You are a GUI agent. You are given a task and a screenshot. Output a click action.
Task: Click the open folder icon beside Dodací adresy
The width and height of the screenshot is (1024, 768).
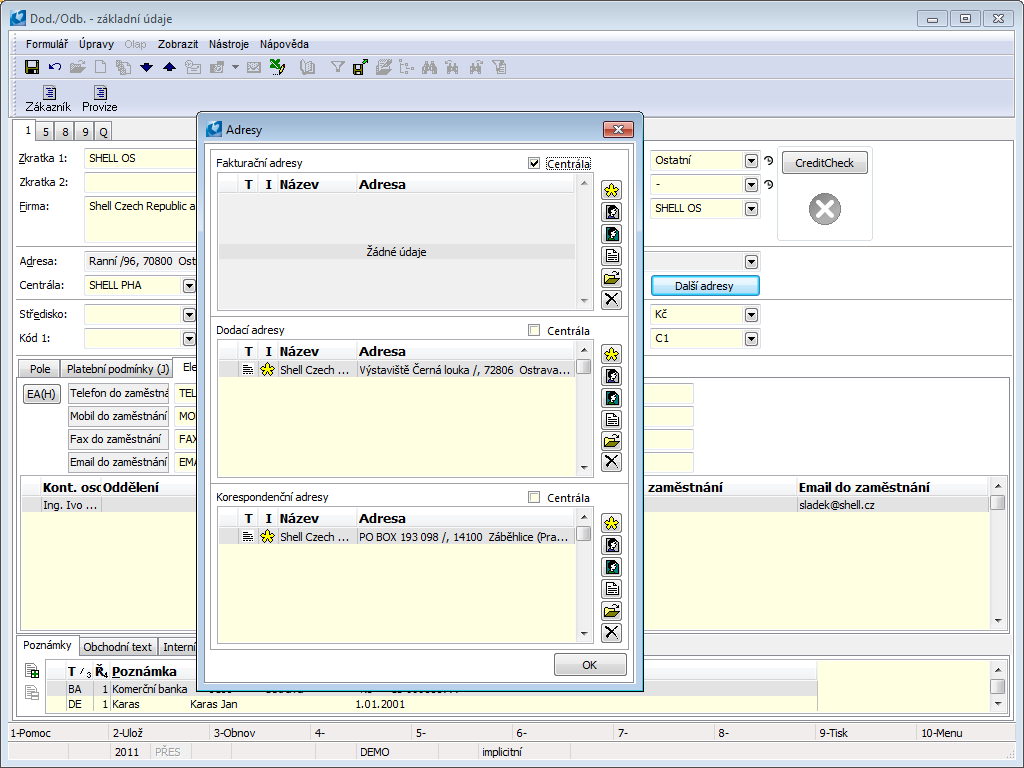[612, 441]
